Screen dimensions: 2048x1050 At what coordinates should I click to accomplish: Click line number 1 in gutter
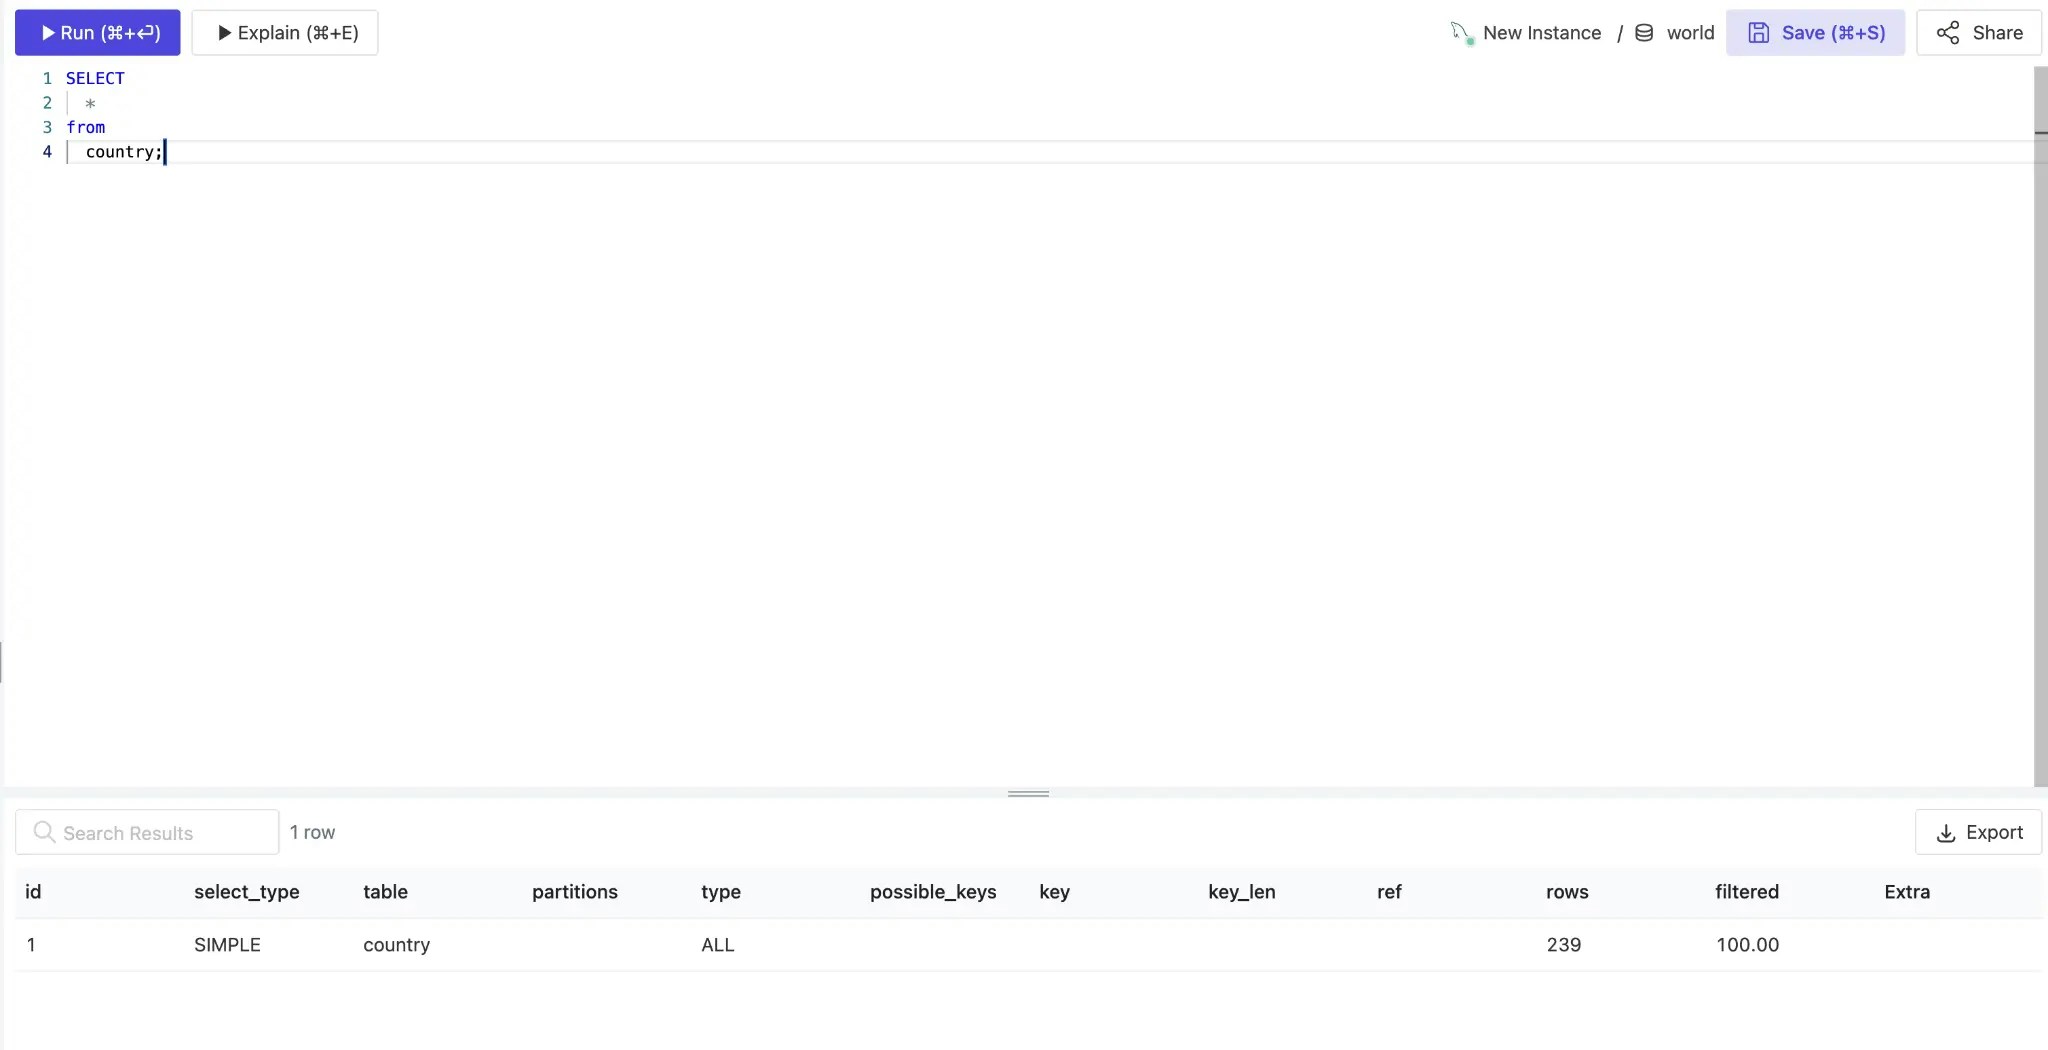coord(47,78)
